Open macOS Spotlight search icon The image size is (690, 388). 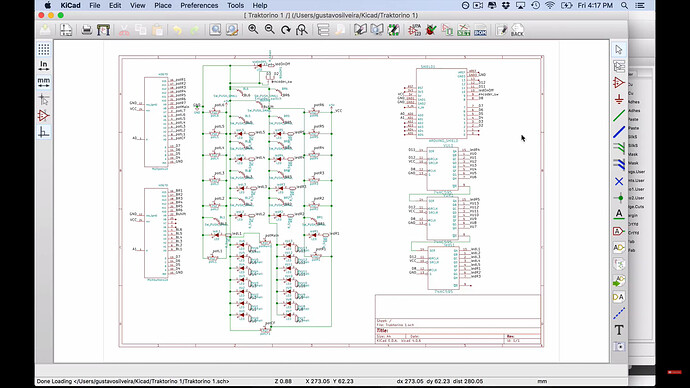(x=624, y=5)
